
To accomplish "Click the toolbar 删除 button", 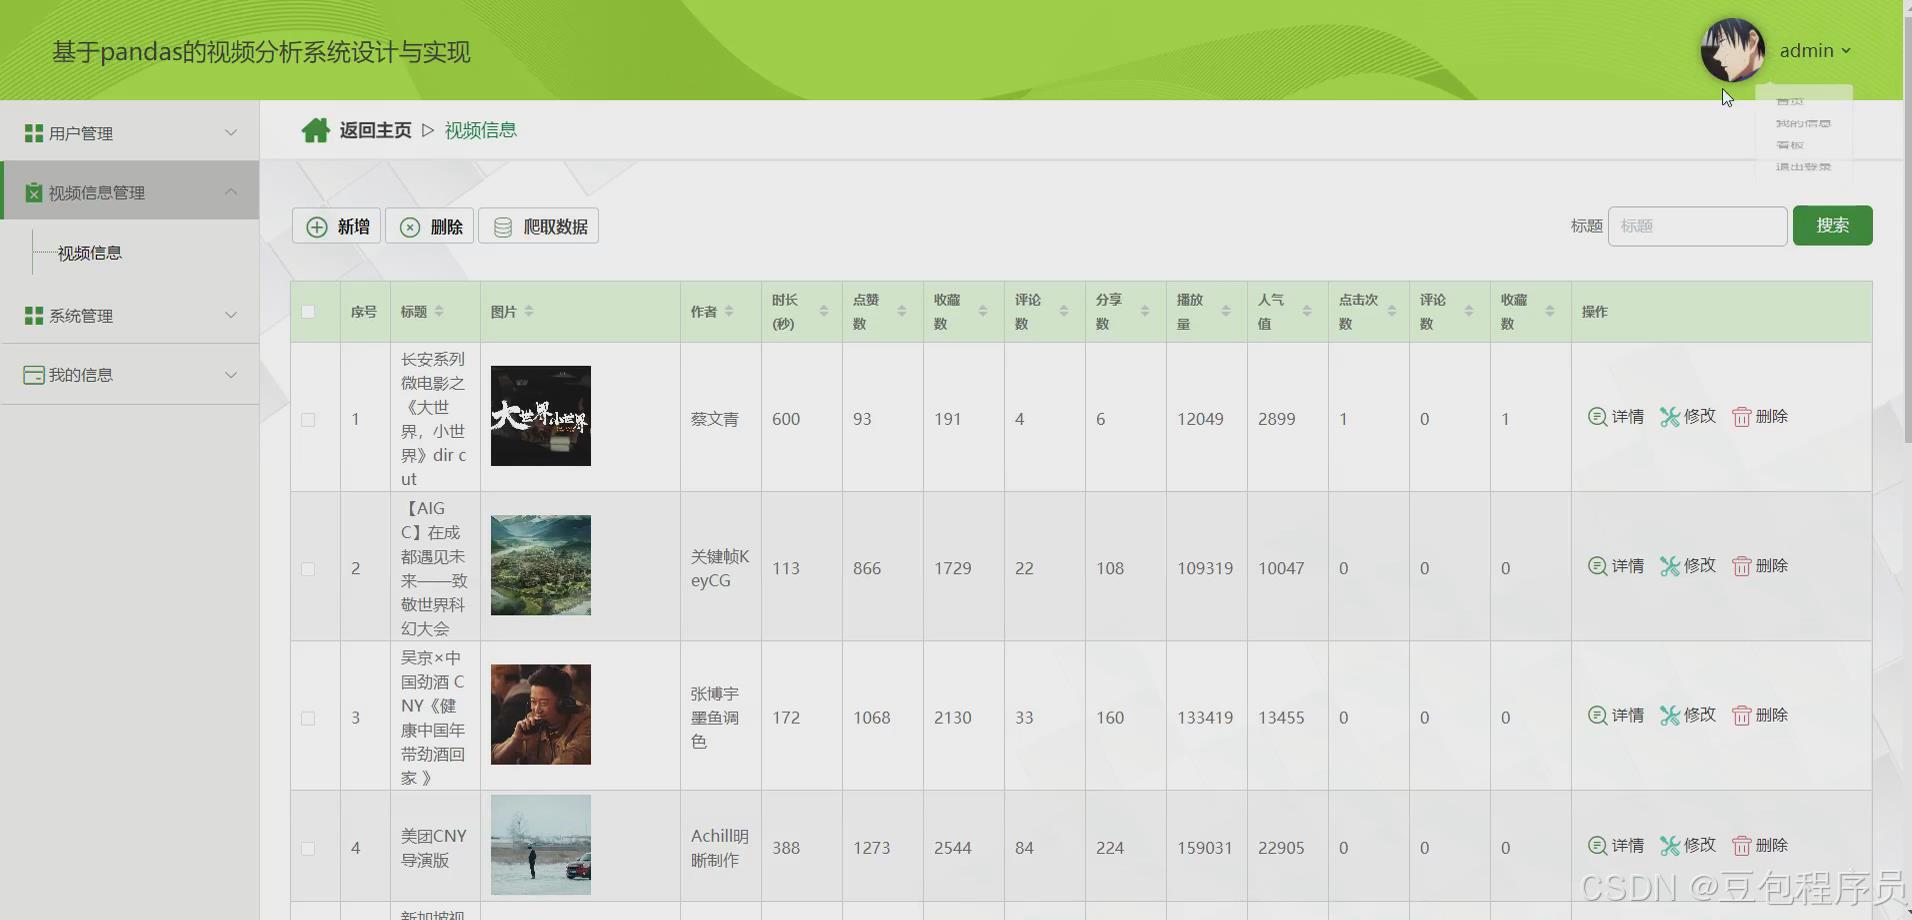I will 430,226.
